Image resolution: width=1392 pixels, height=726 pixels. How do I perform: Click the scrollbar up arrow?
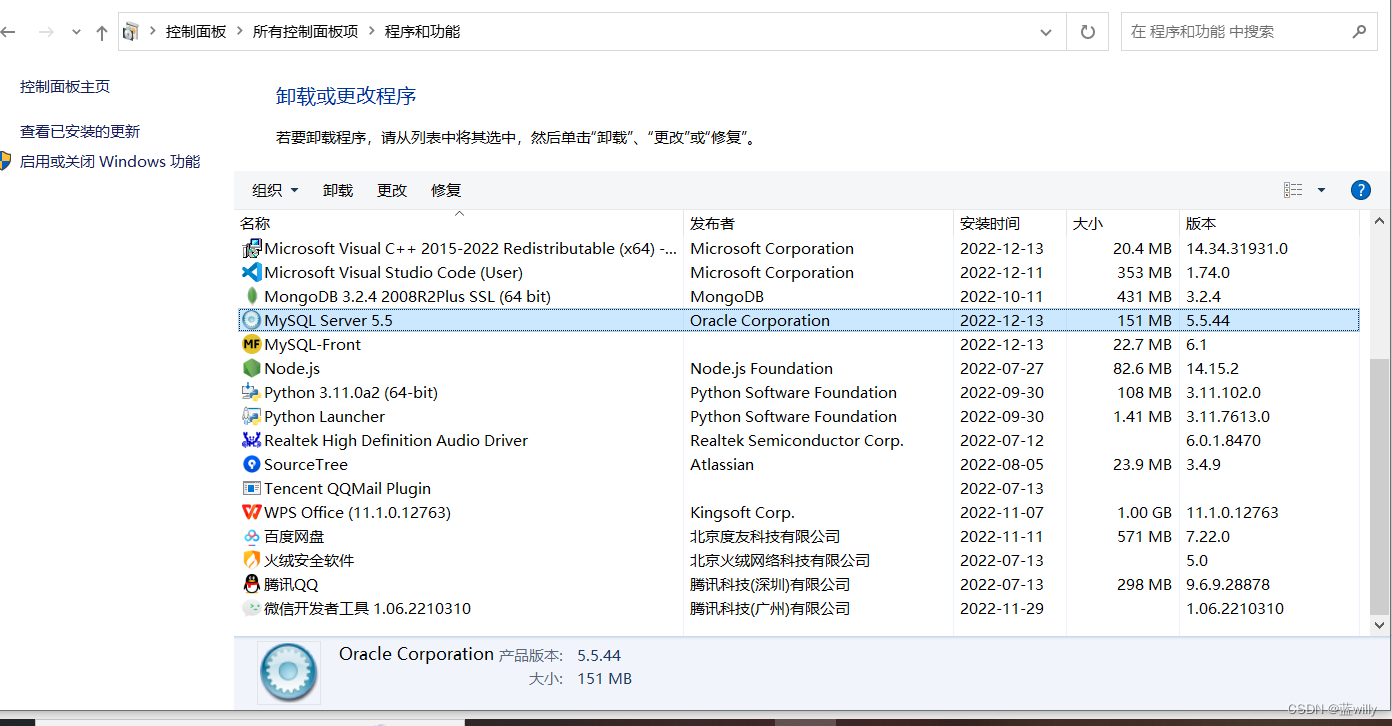[x=1379, y=221]
